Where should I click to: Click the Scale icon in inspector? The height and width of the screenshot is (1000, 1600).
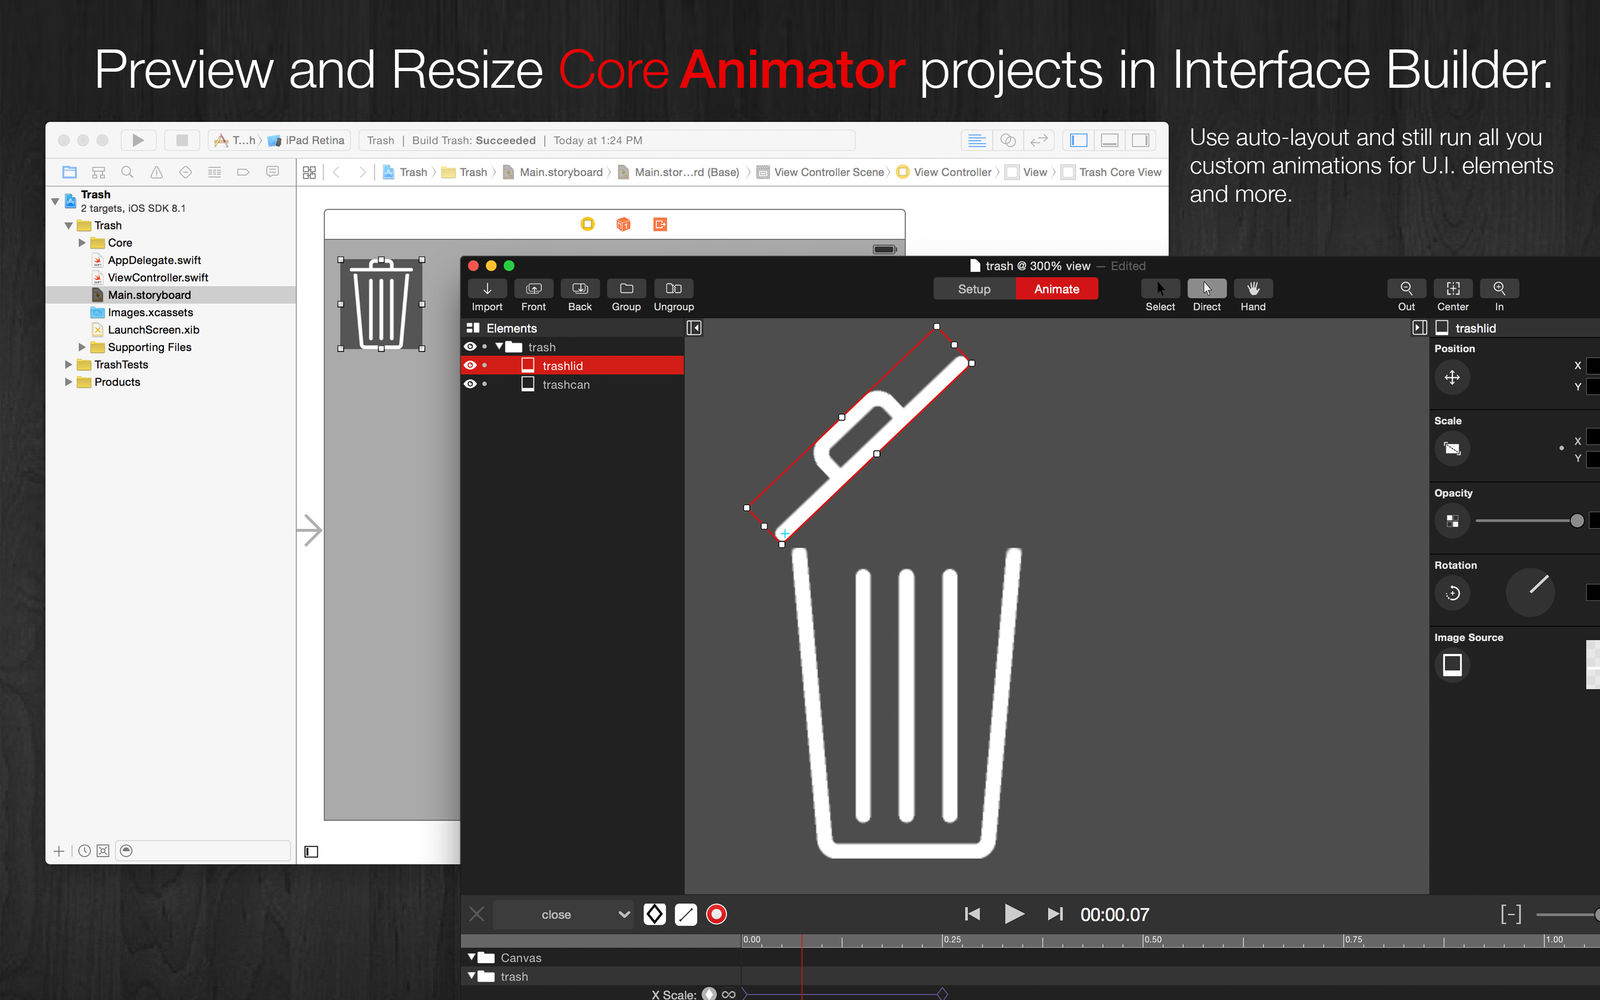tap(1452, 449)
